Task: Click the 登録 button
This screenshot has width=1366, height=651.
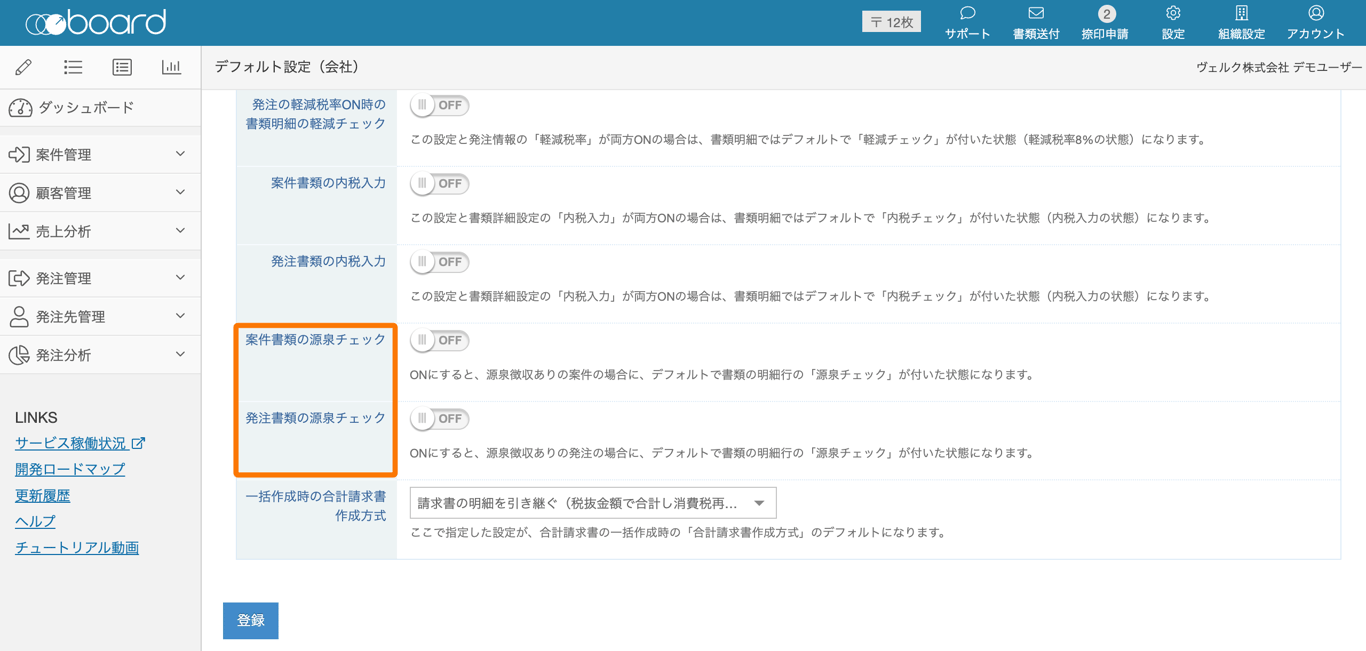Action: tap(250, 620)
